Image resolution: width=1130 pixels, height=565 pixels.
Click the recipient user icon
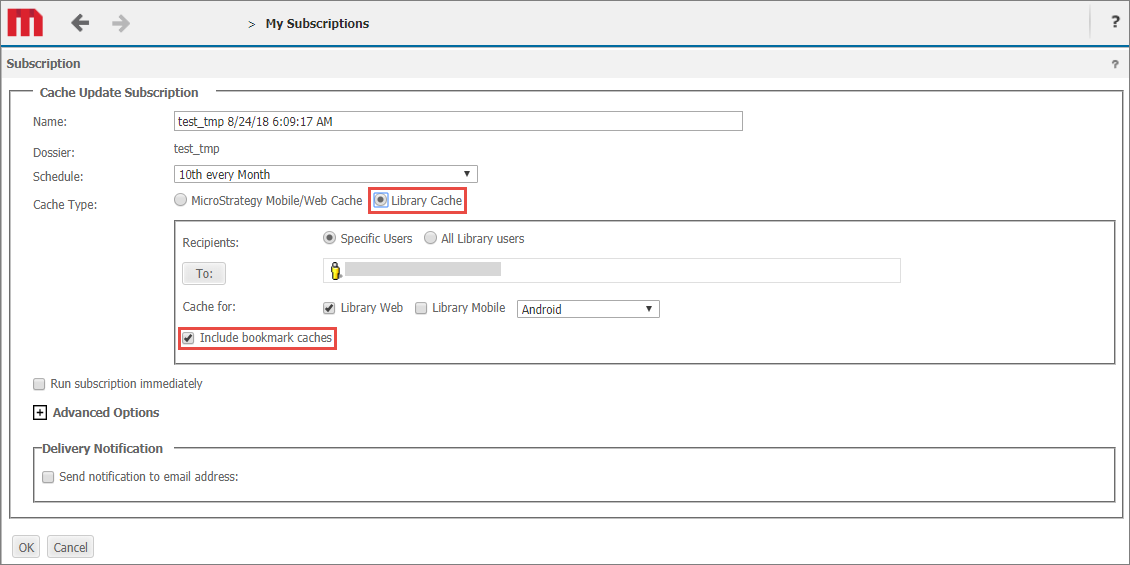335,271
